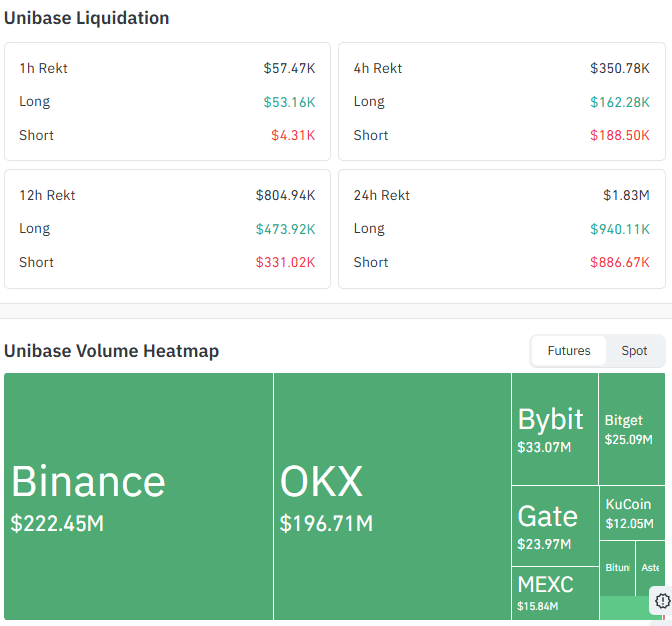Select the Binance heatmap tile
Viewport: 672px width, 626px height.
pyautogui.click(x=138, y=496)
